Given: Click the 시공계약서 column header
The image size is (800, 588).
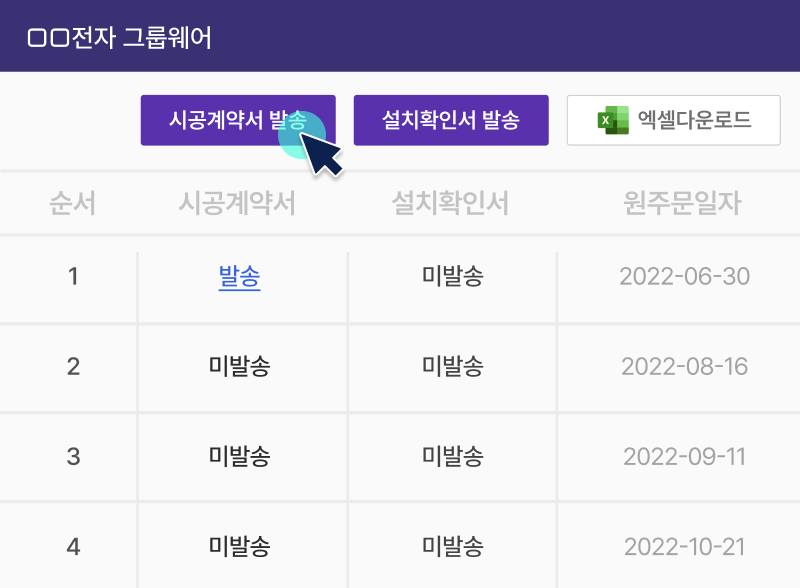Looking at the screenshot, I should 237,204.
